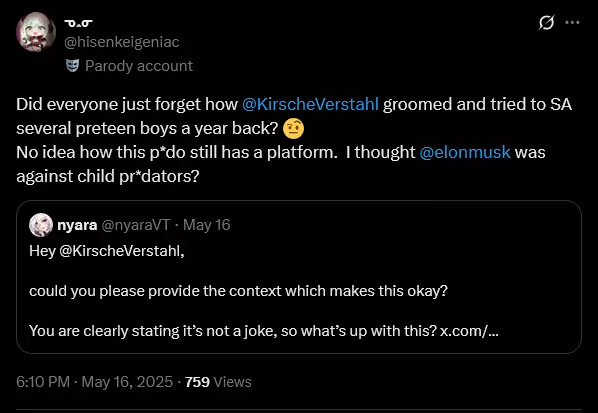The height and width of the screenshot is (413, 598).
Task: Click the poster's display name
Action: point(78,24)
